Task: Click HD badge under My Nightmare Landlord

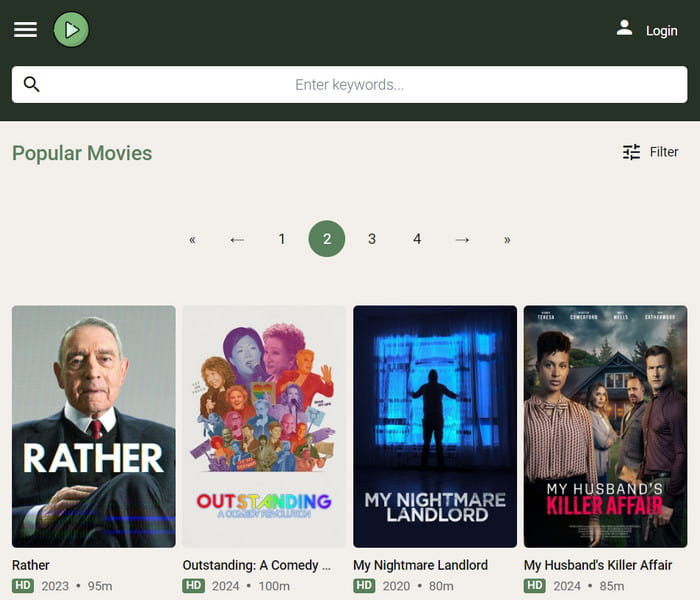Action: tap(364, 586)
